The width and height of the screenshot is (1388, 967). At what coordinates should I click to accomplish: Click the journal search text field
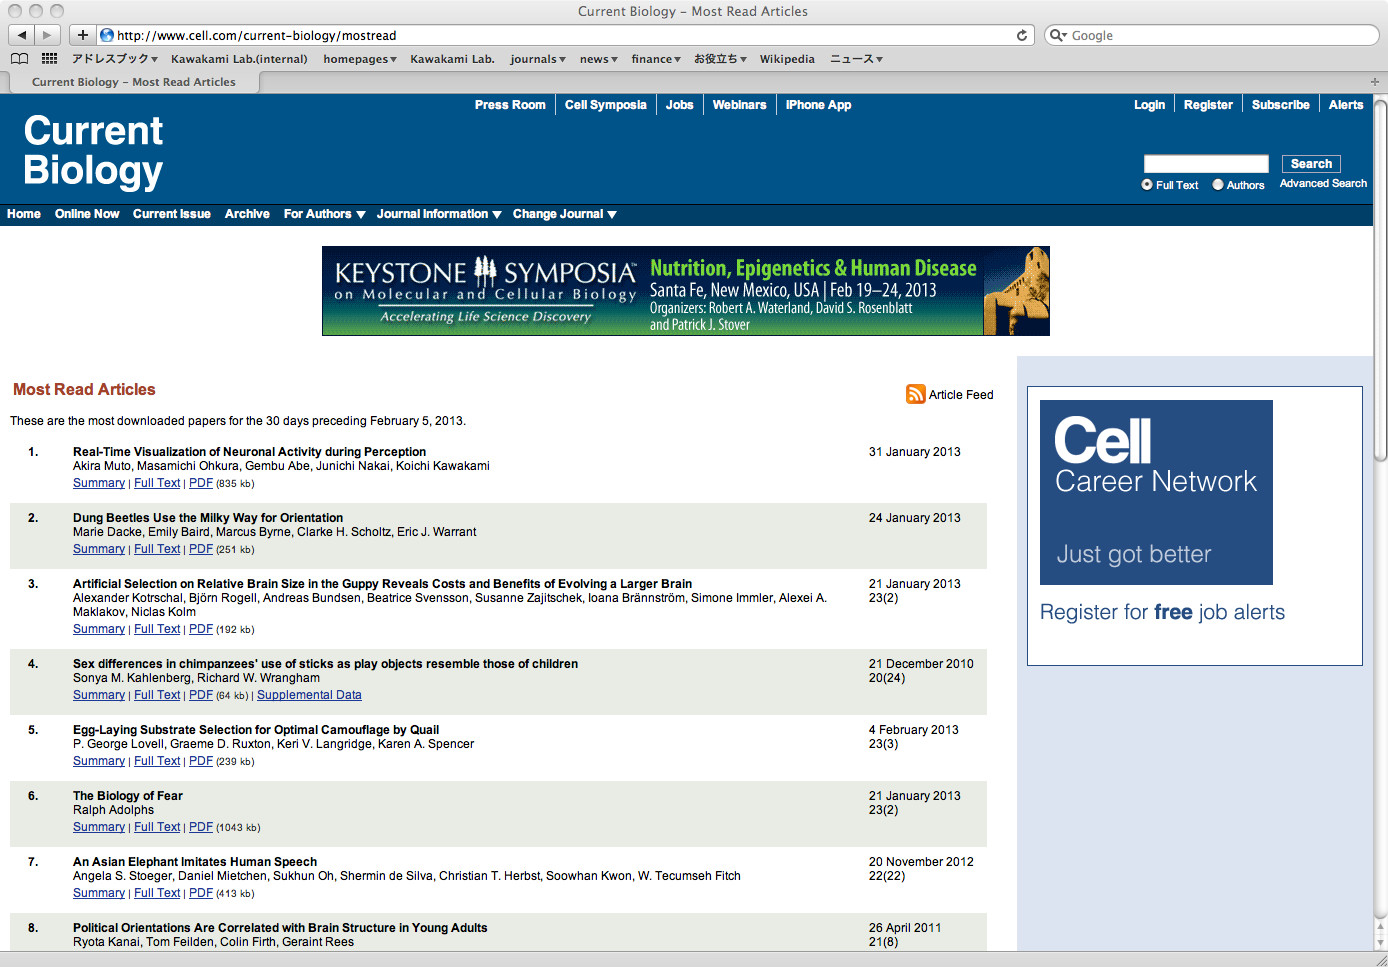point(1205,164)
